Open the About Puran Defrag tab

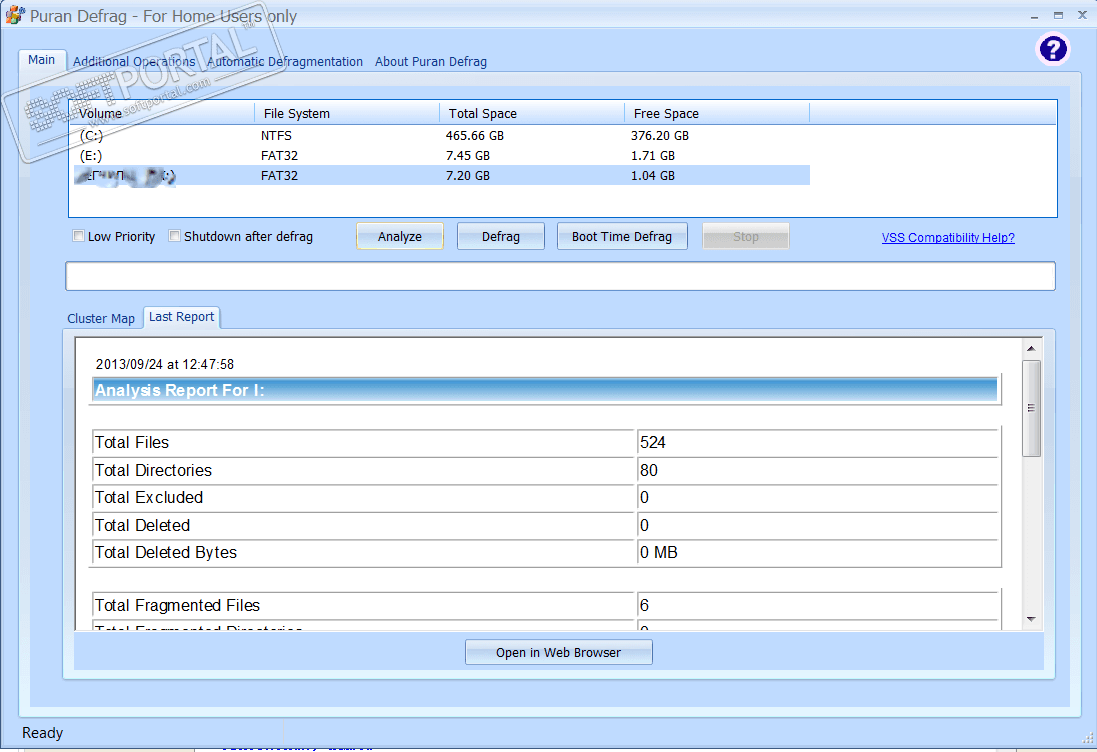coord(431,62)
